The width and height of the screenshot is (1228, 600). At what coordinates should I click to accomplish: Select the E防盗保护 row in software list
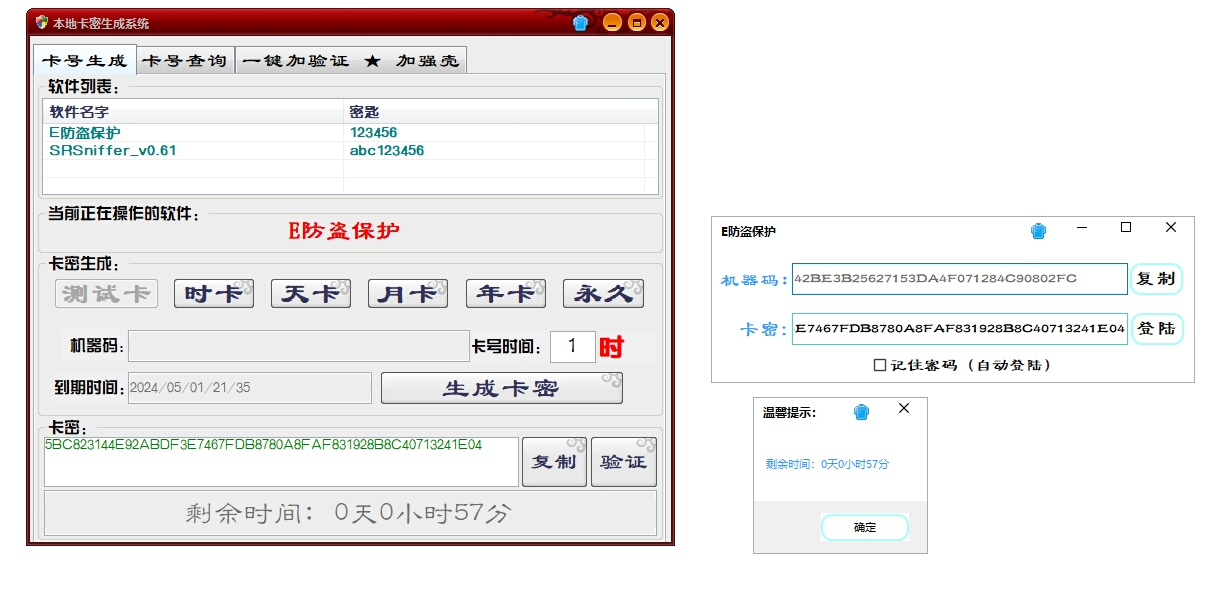[x=350, y=132]
